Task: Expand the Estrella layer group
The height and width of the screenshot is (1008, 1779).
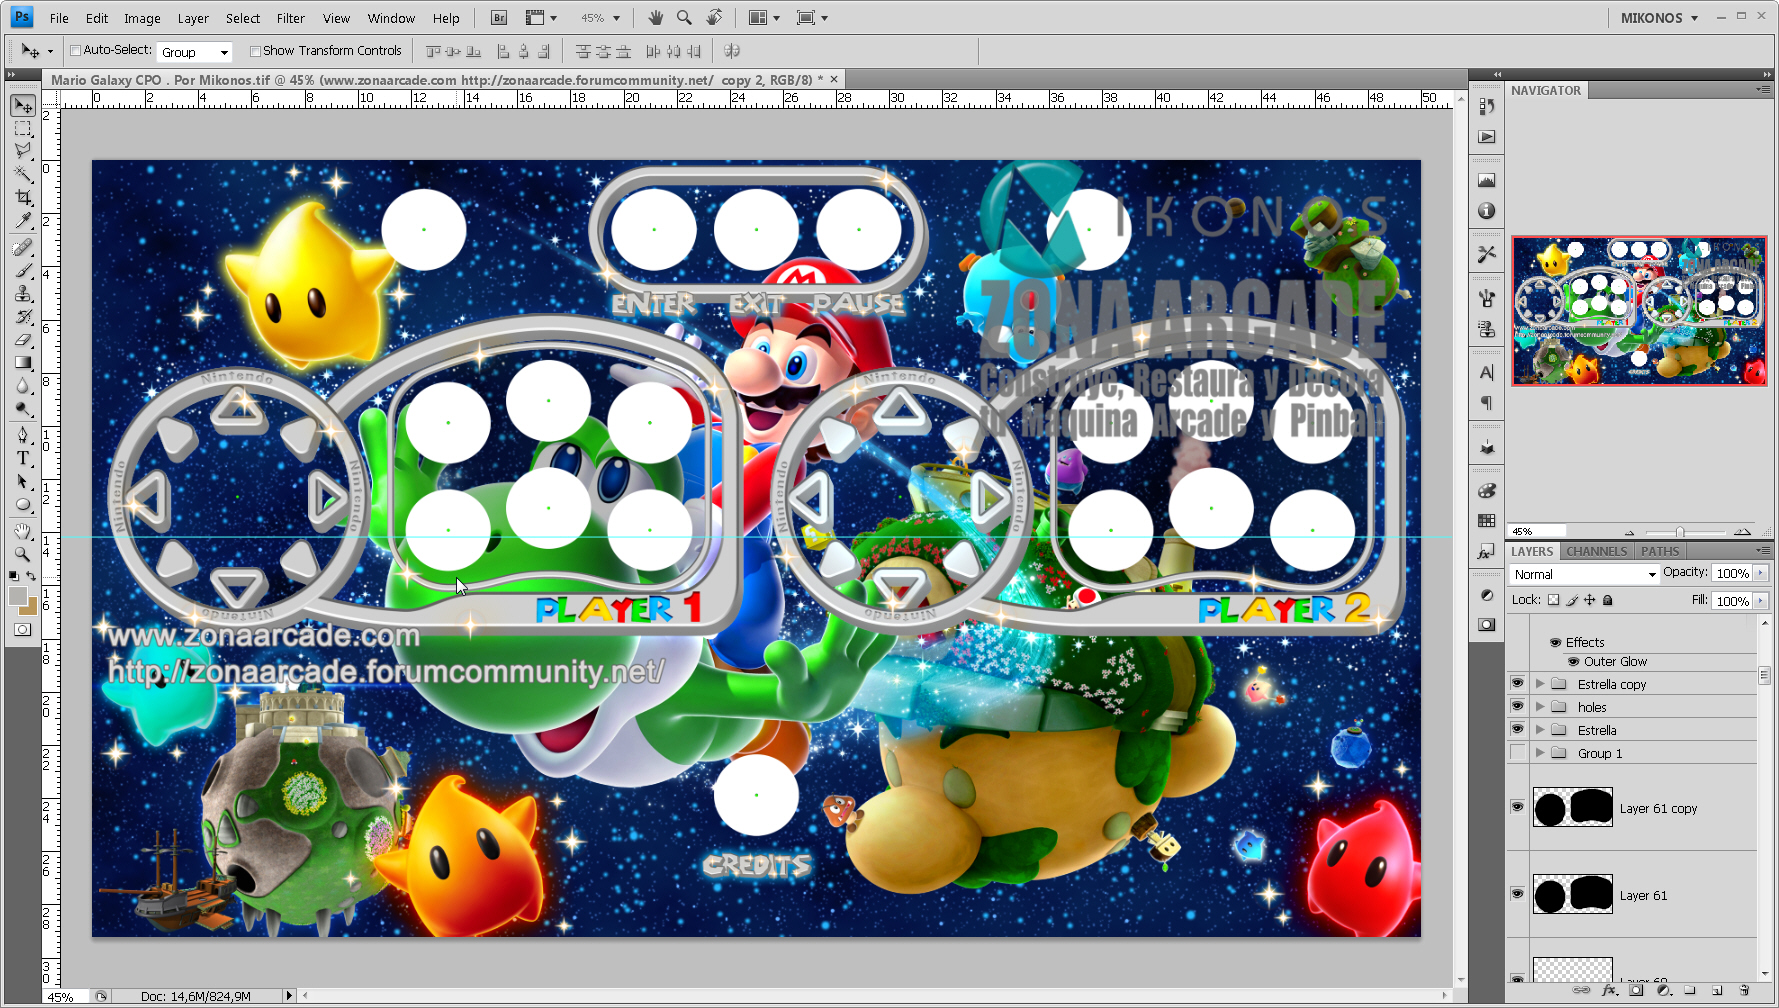Action: [1540, 730]
